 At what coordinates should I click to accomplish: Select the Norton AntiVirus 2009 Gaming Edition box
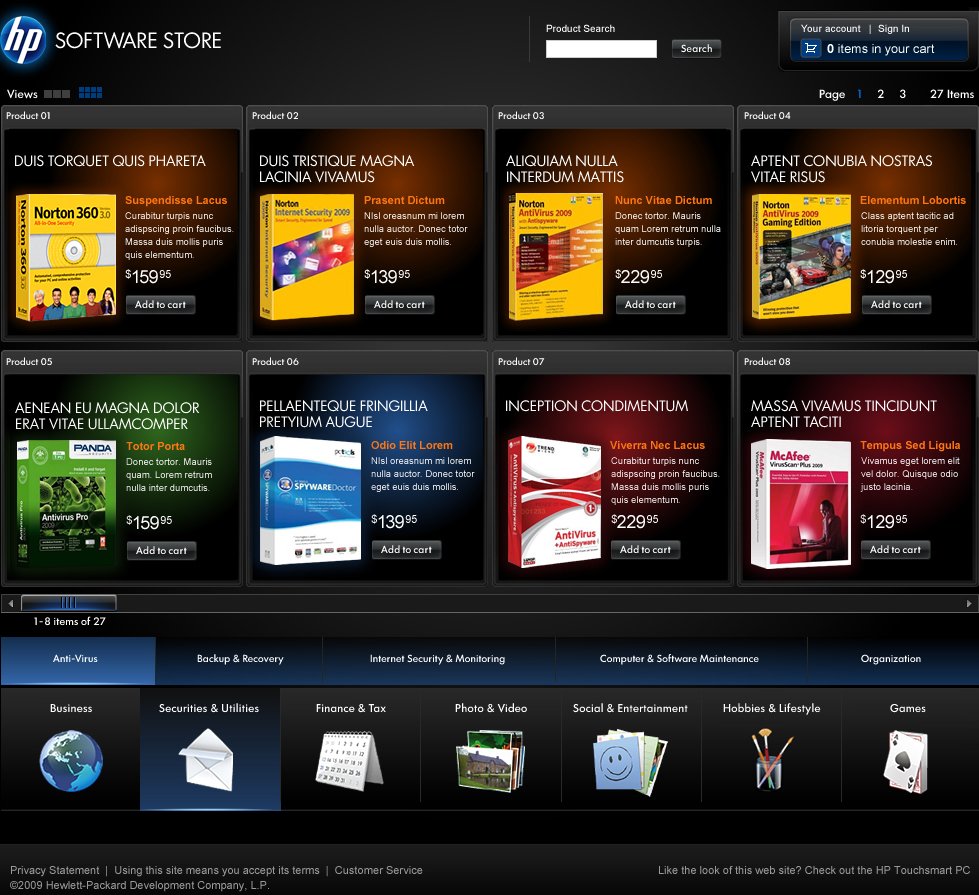click(x=801, y=256)
